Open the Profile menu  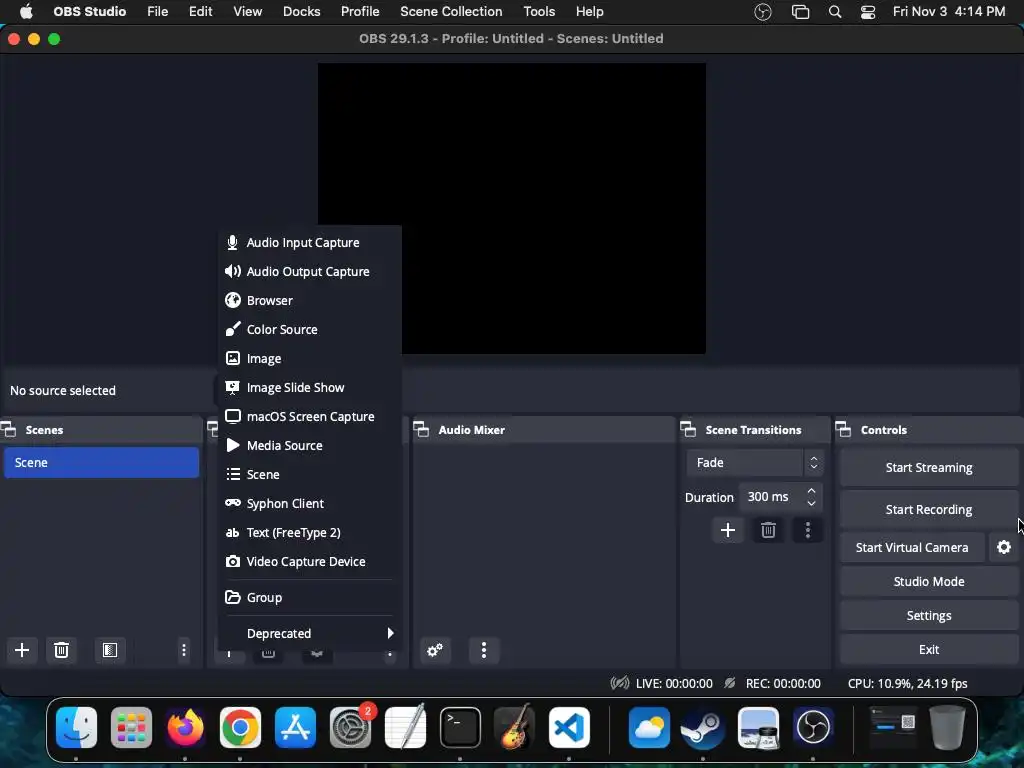pos(360,12)
